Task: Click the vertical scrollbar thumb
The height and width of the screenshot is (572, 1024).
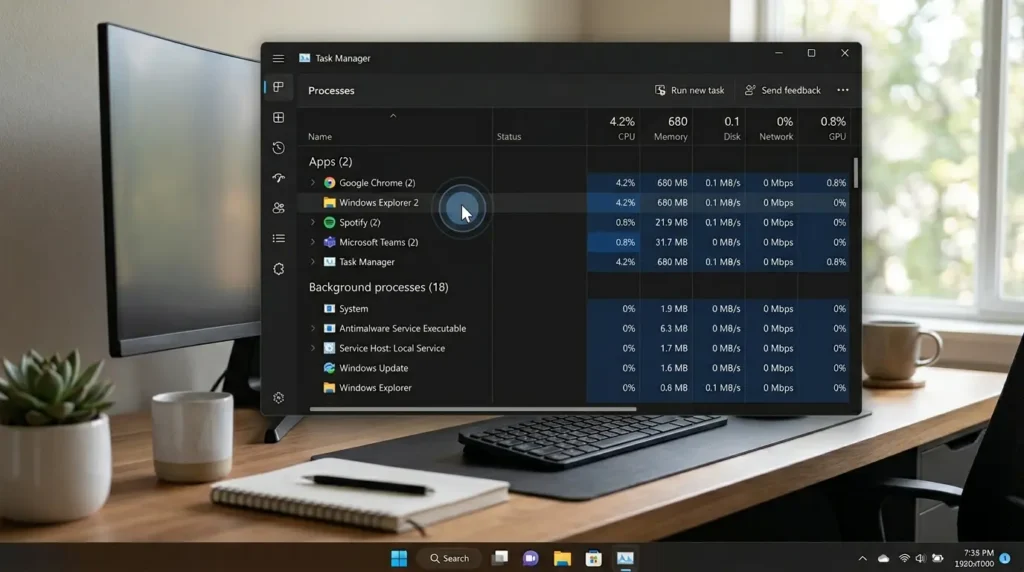Action: pyautogui.click(x=856, y=172)
